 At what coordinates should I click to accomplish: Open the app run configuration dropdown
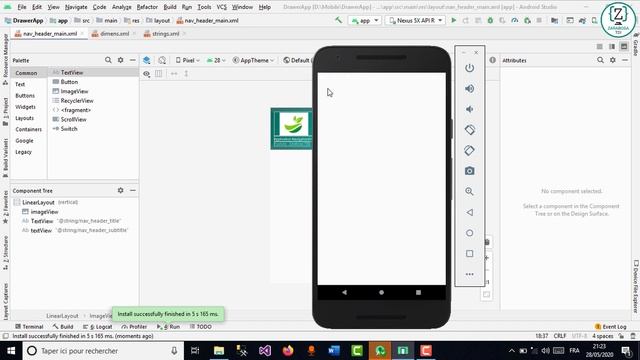pos(365,20)
